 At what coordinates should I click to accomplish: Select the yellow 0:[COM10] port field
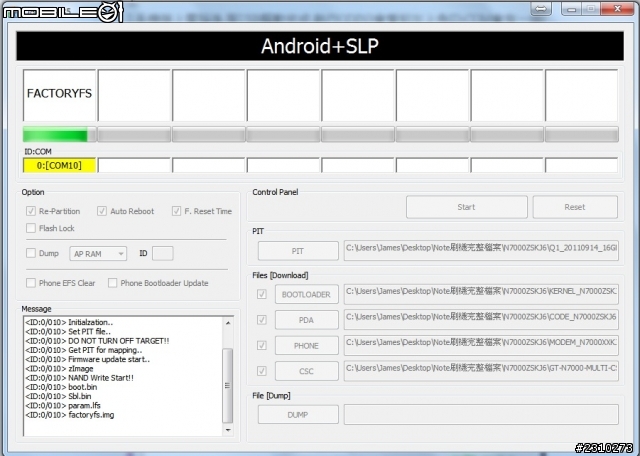click(x=59, y=165)
